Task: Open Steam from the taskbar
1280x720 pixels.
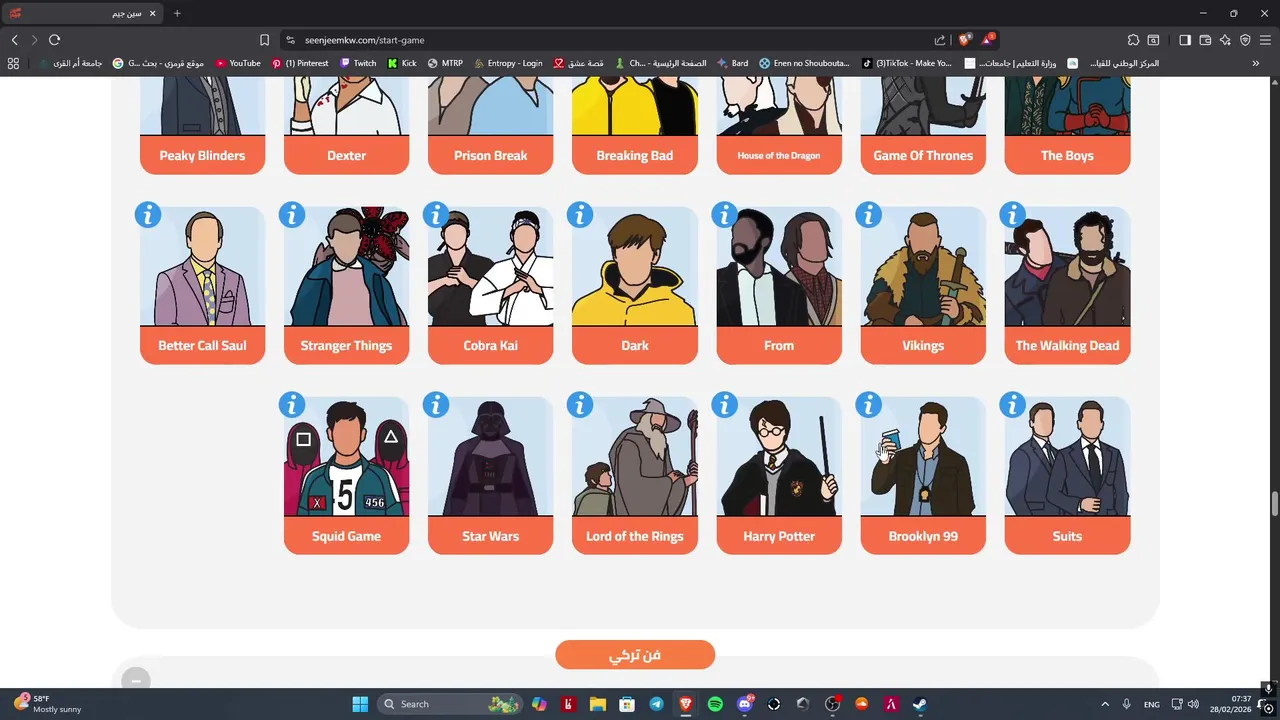Action: [x=919, y=704]
